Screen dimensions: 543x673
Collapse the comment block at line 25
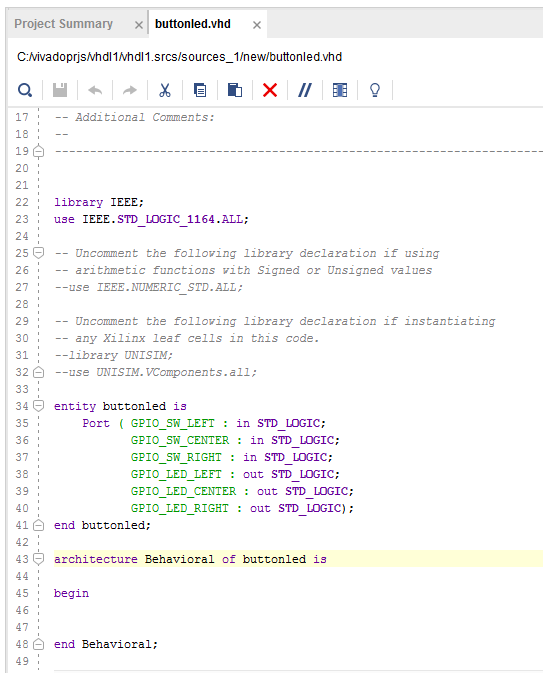coord(39,253)
